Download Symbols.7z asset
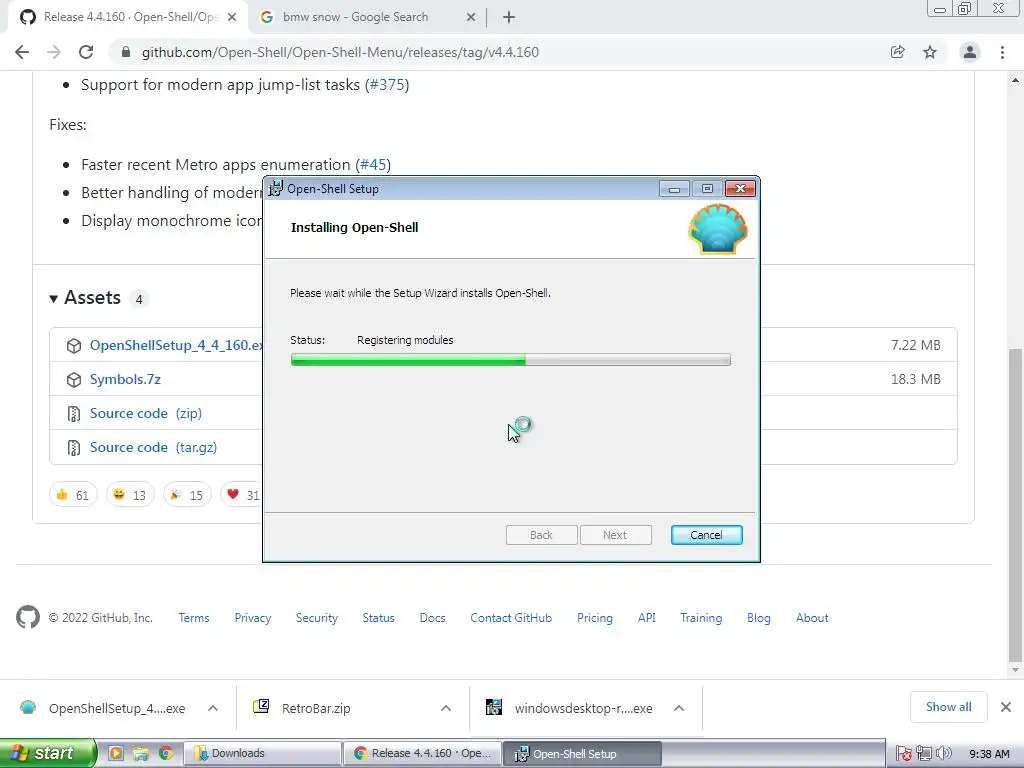This screenshot has height=768, width=1024. [x=125, y=379]
